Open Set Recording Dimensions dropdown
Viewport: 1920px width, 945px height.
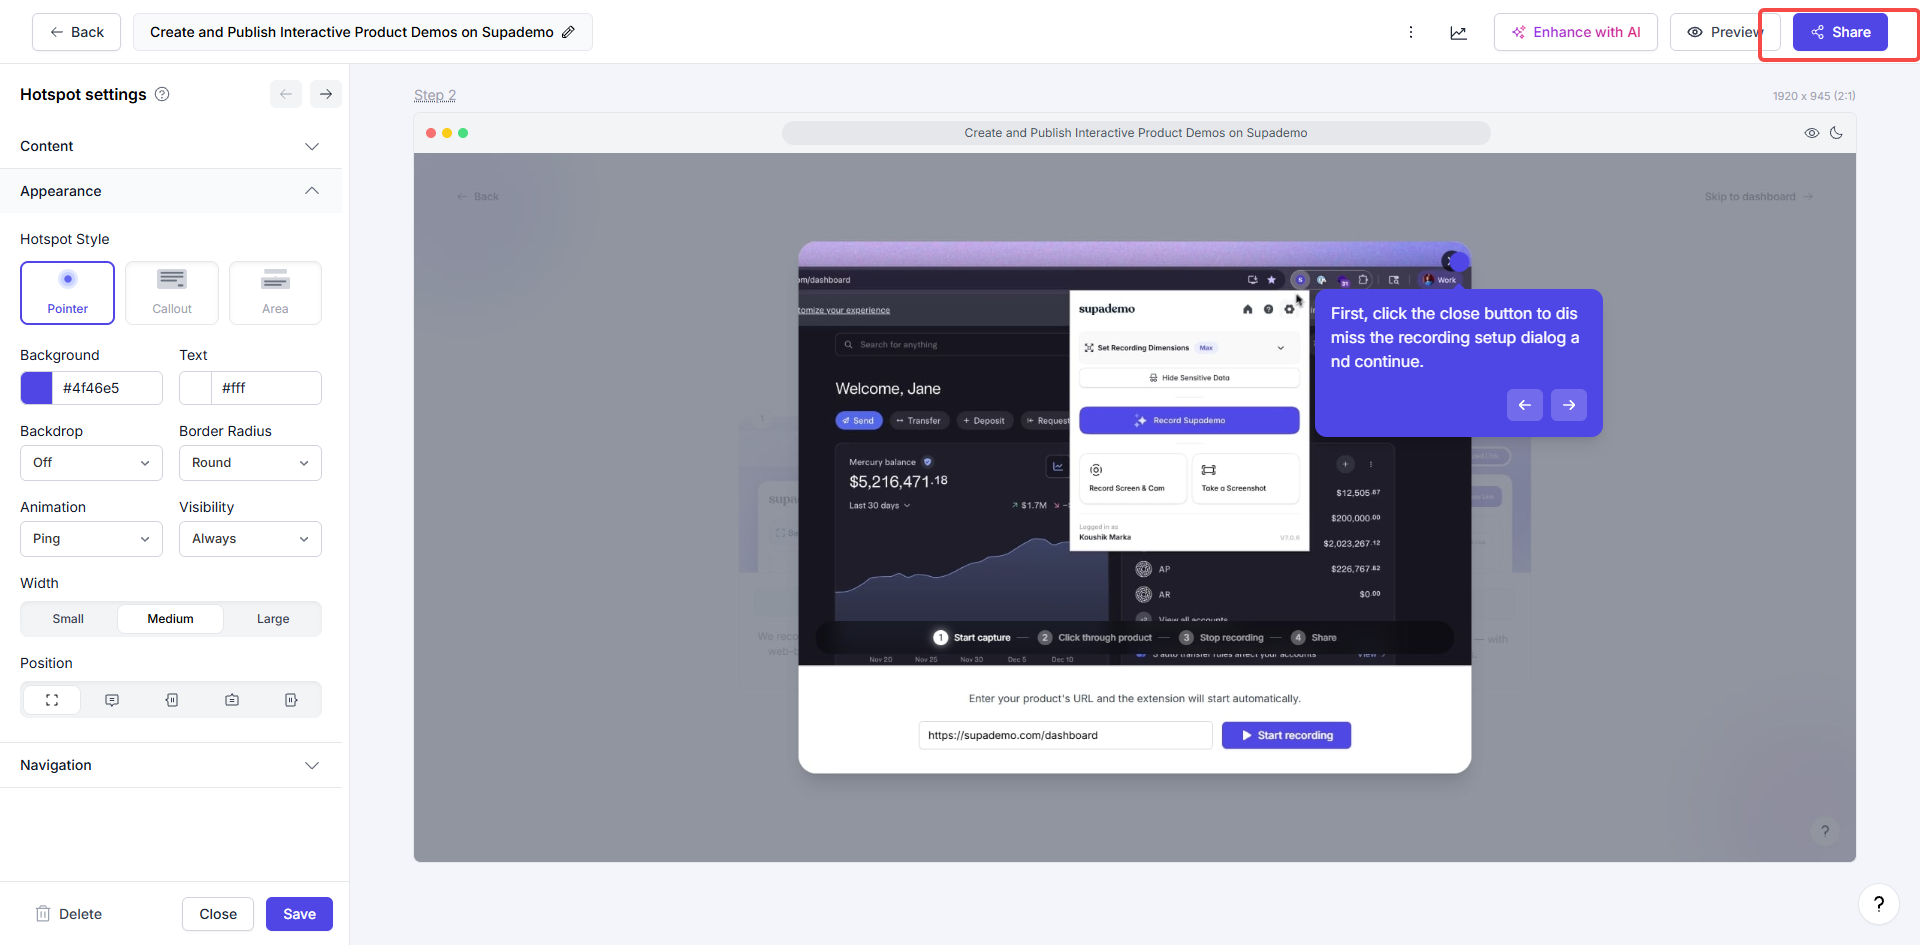point(1189,348)
